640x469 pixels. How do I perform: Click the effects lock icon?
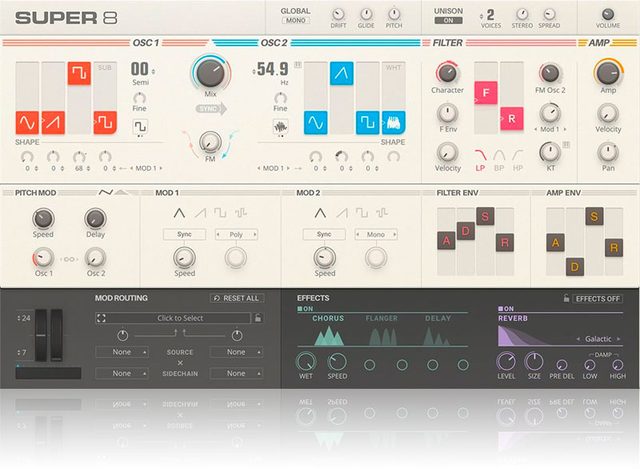click(566, 298)
